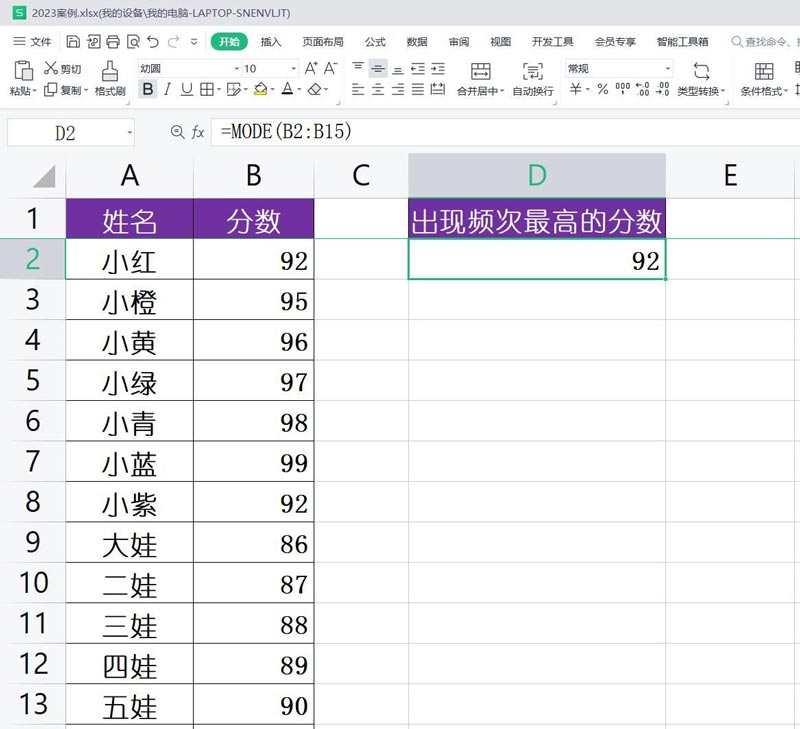800x729 pixels.
Task: Apply justify alignment
Action: pos(418,90)
